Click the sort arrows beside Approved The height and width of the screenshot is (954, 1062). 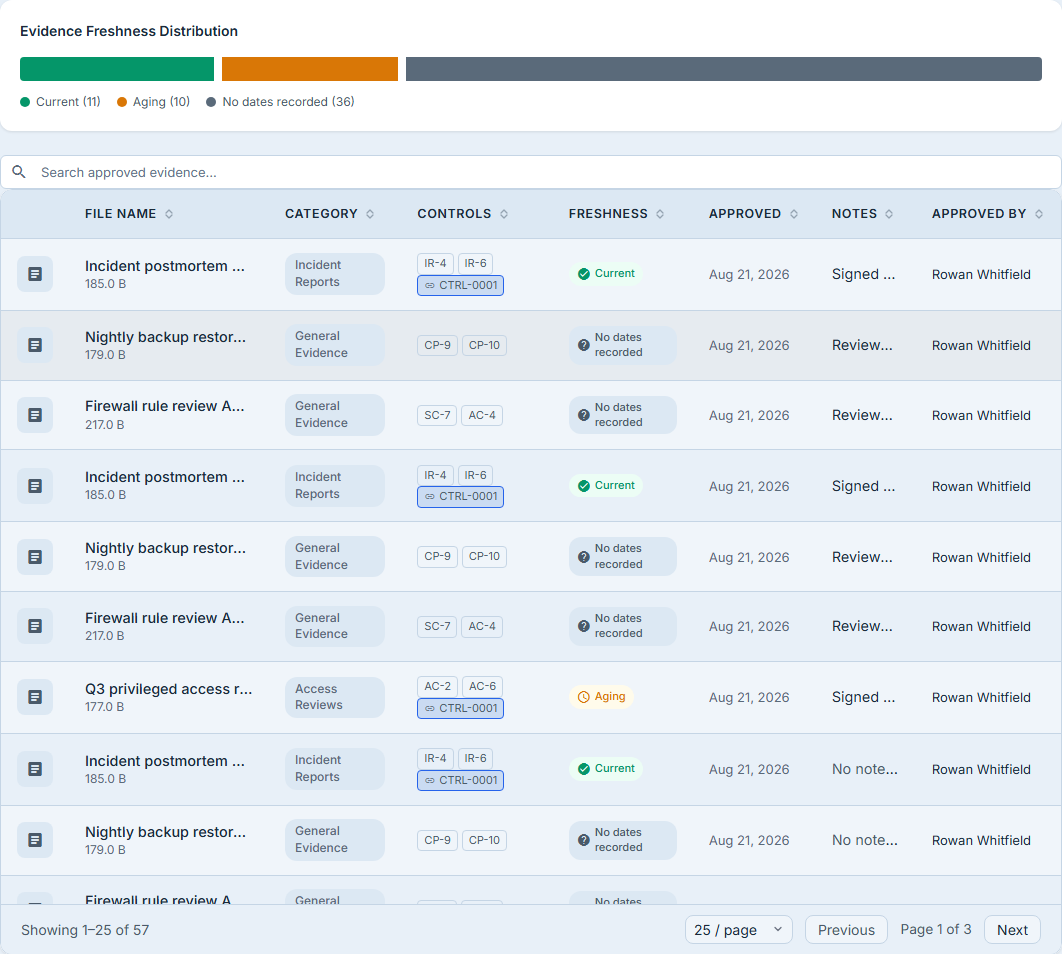click(794, 214)
